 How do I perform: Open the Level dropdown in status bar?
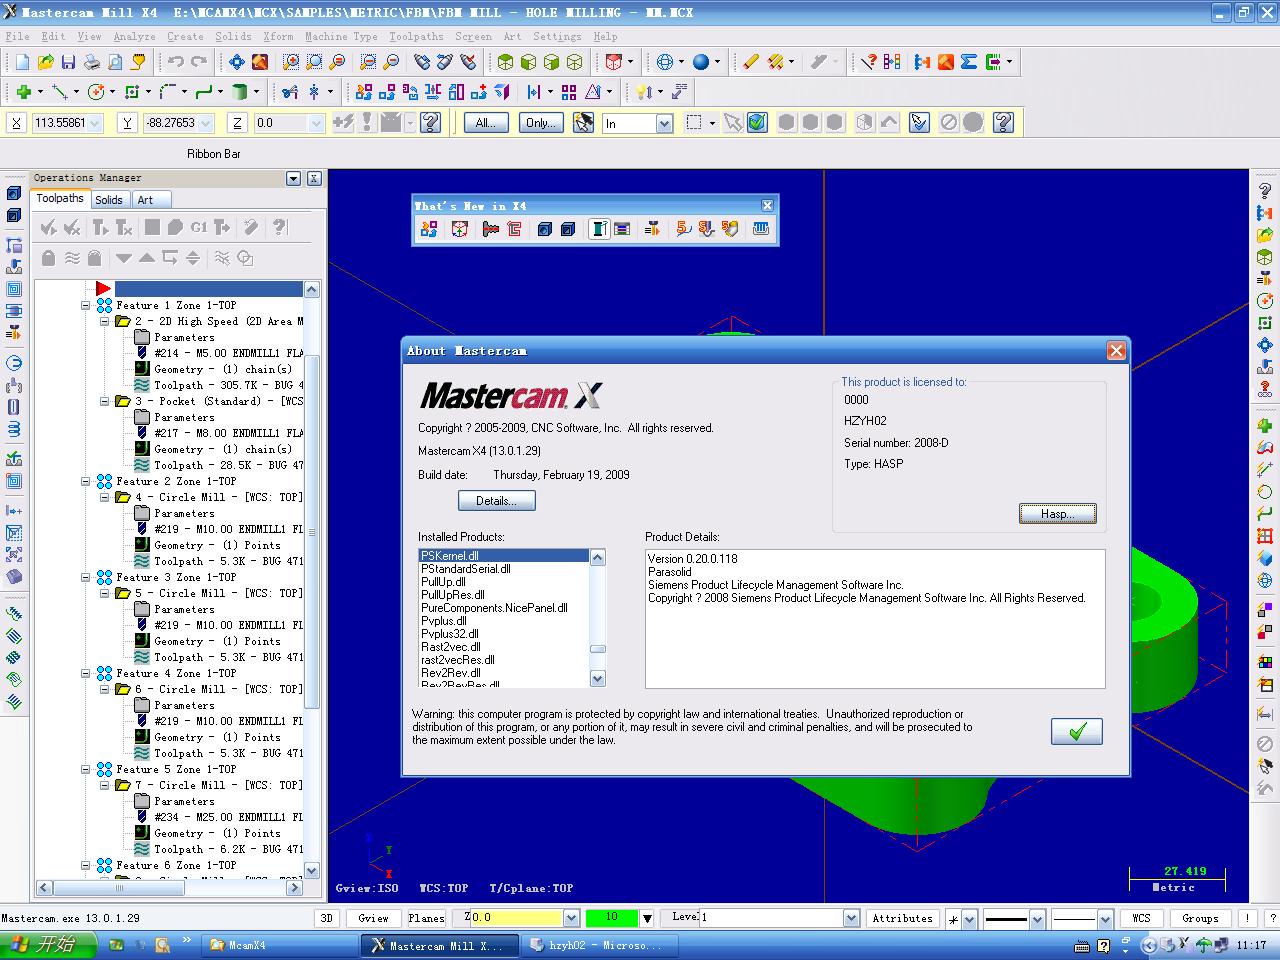[x=851, y=918]
